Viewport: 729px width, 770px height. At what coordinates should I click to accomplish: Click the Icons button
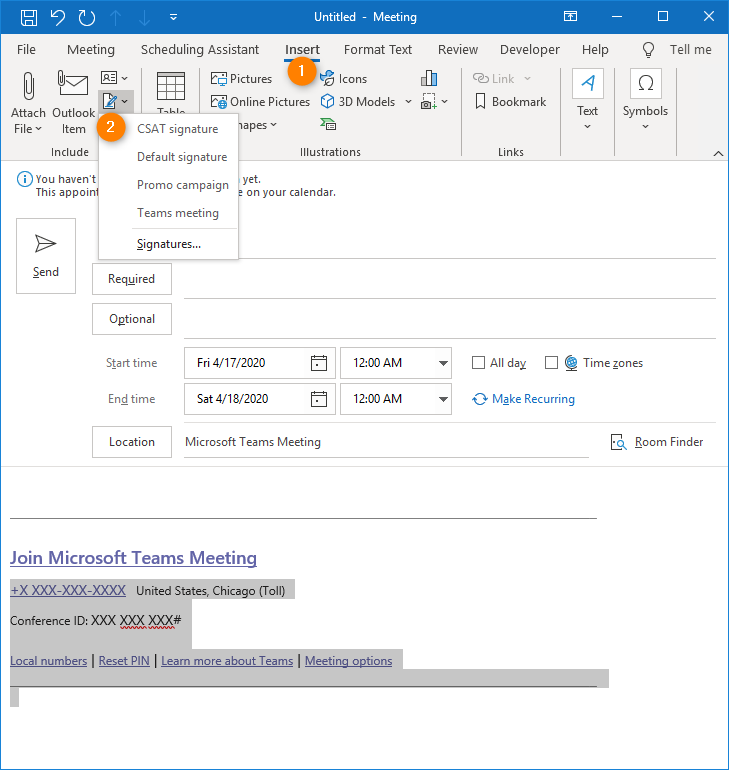(344, 79)
